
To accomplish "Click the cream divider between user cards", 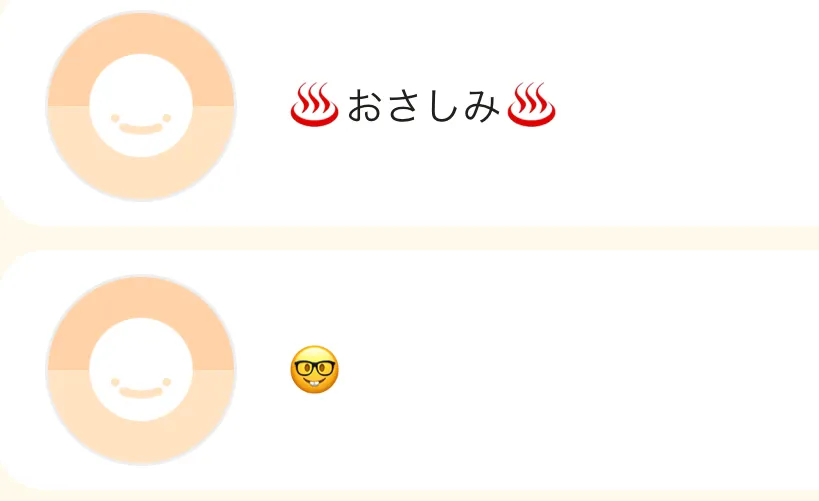I will tap(410, 238).
